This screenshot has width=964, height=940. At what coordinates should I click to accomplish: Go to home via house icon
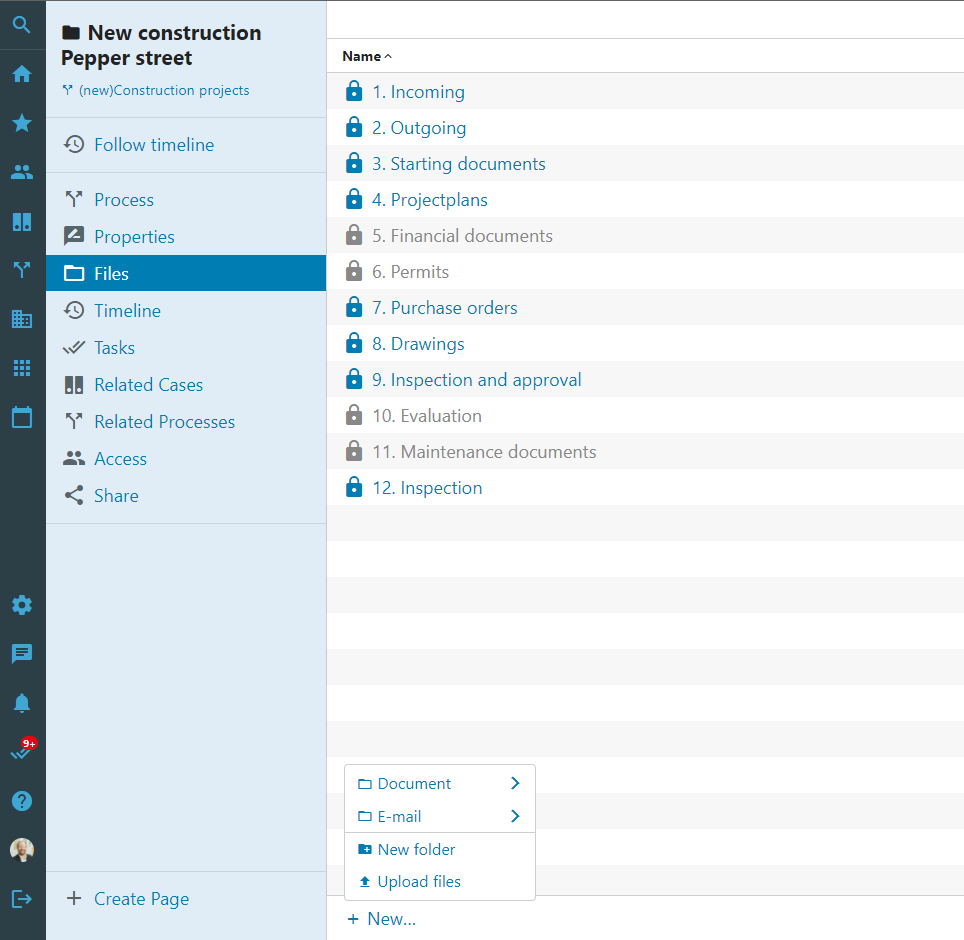tap(22, 74)
